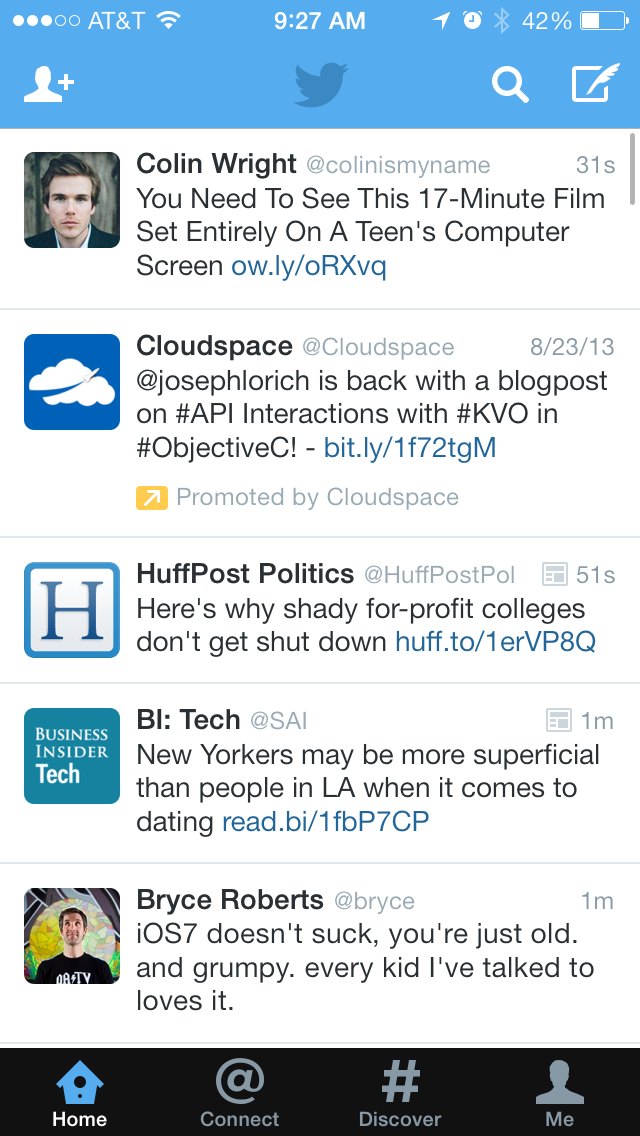Switch to the Connect tab
Viewport: 640px width, 1136px height.
239,1093
